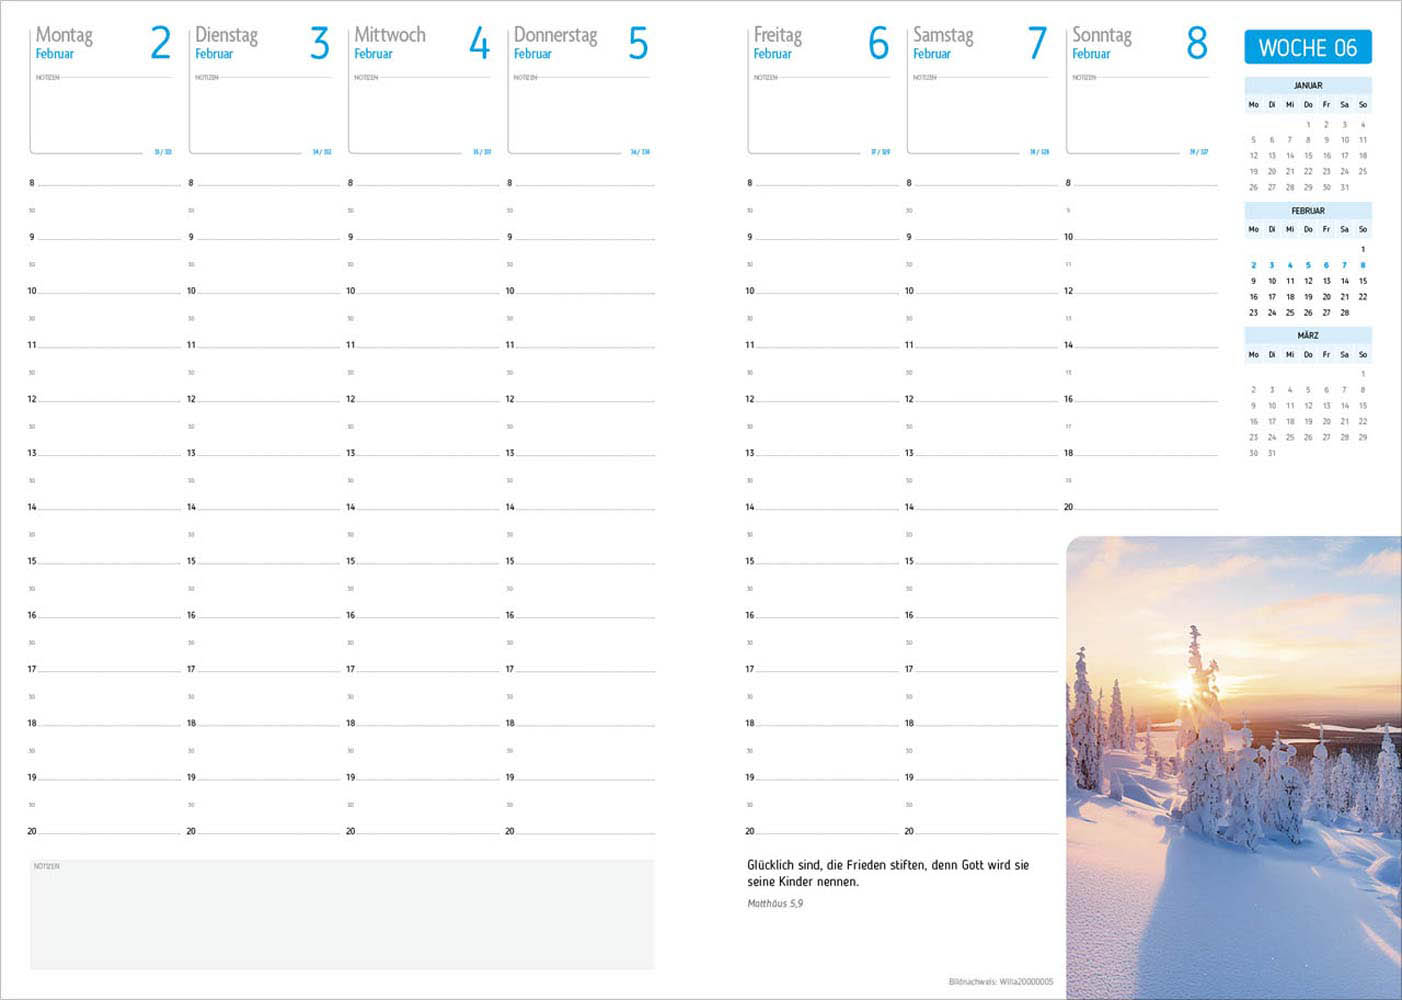Click the winter snow landscape photo
The width and height of the screenshot is (1402, 1000).
1233,767
